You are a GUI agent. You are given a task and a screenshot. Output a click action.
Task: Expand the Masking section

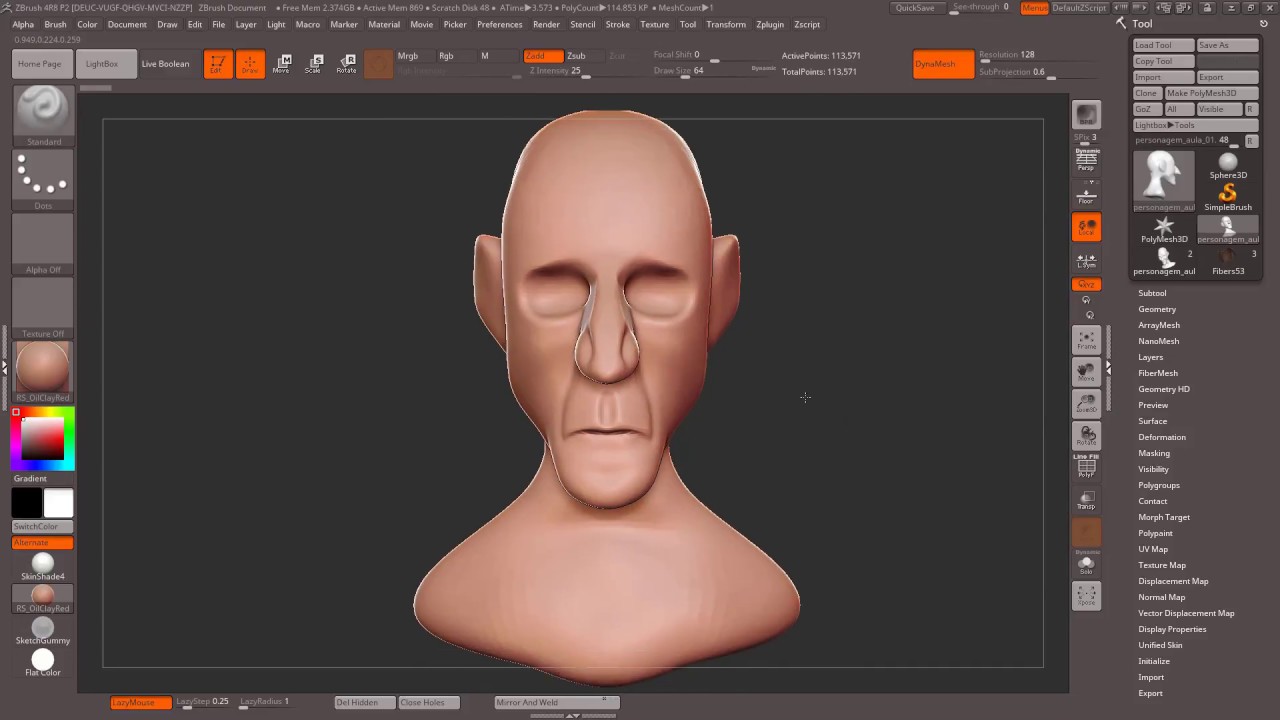click(x=1154, y=453)
